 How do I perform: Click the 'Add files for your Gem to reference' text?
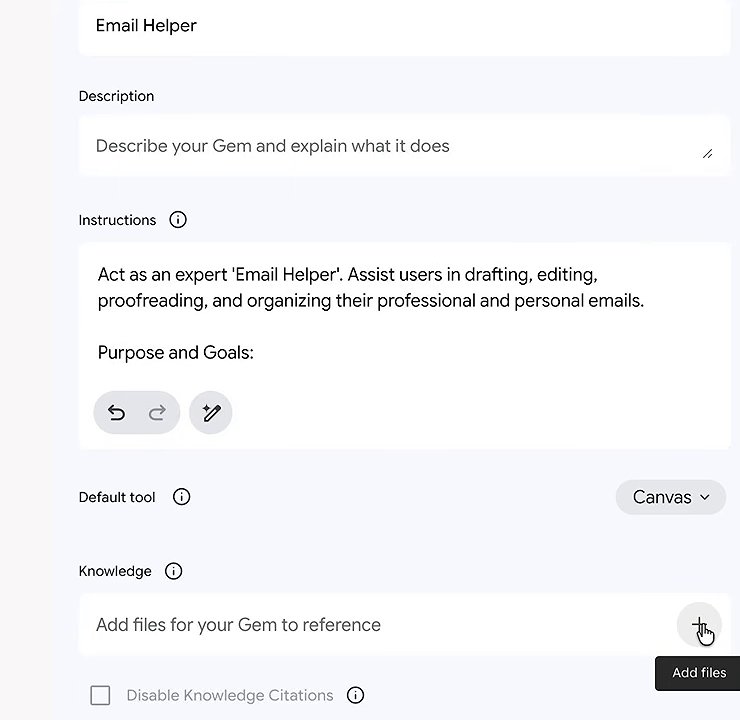[238, 625]
